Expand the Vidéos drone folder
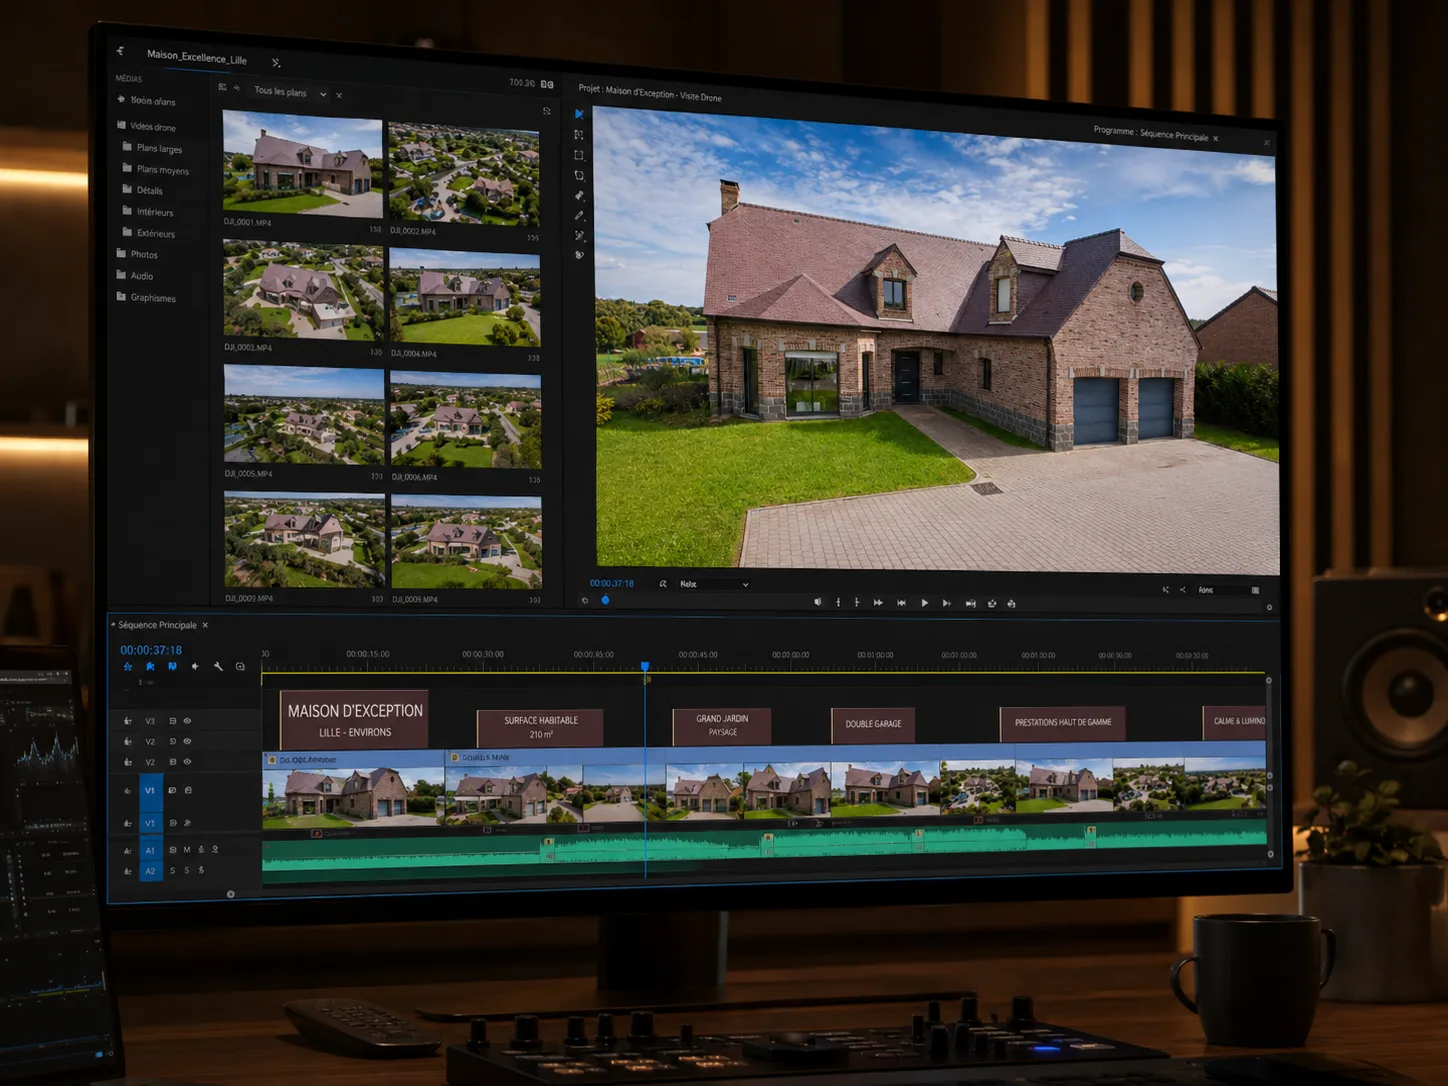 pos(147,127)
